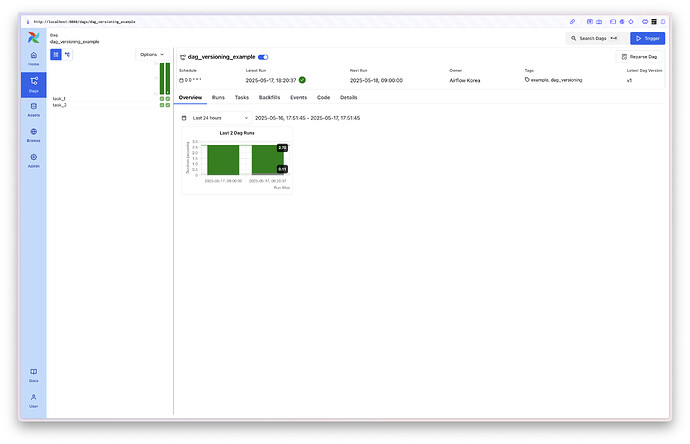
Task: Open the Assets page from sidebar
Action: pos(34,107)
